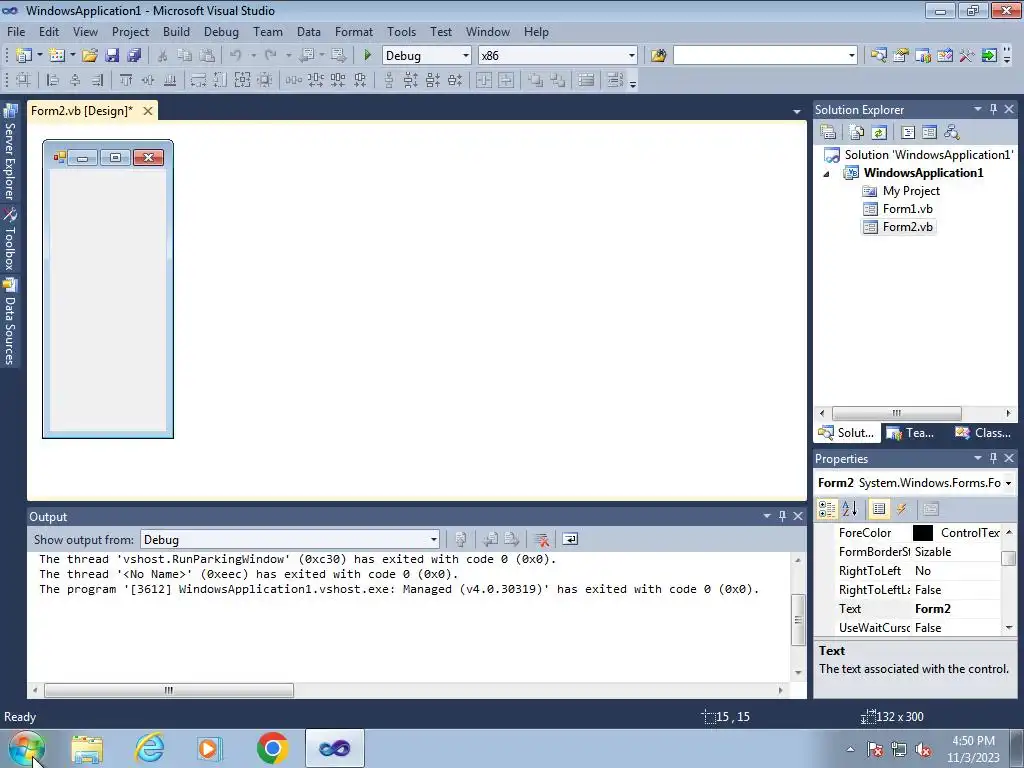Switch to the Class View tab
The height and width of the screenshot is (768, 1024).
click(x=984, y=433)
